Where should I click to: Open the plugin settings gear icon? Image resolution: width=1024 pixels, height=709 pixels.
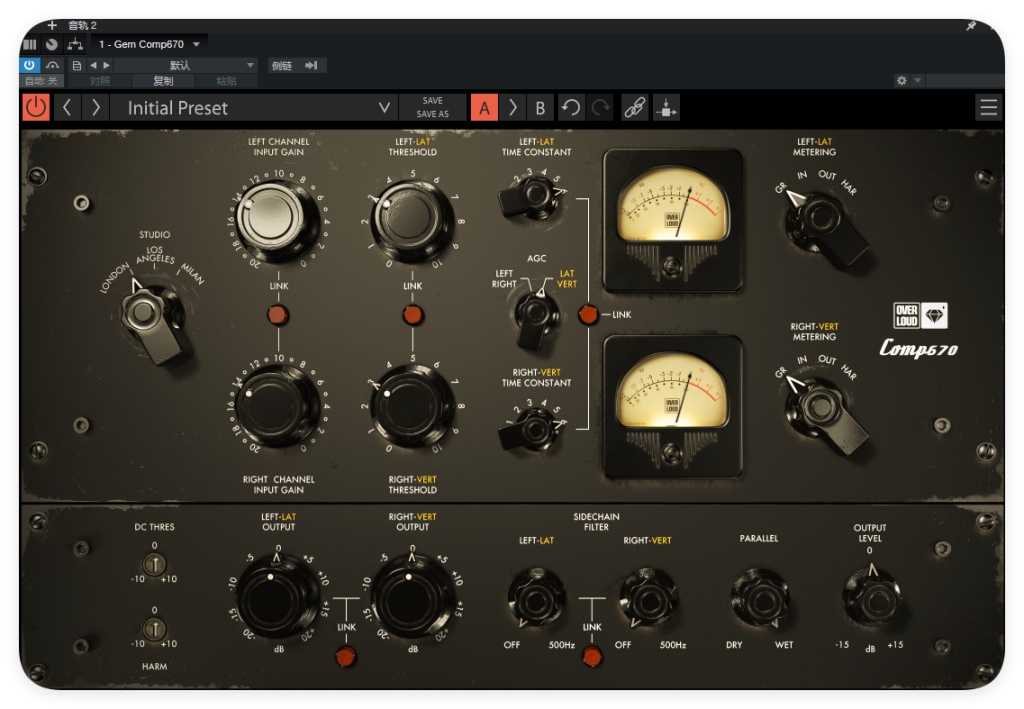tap(902, 80)
